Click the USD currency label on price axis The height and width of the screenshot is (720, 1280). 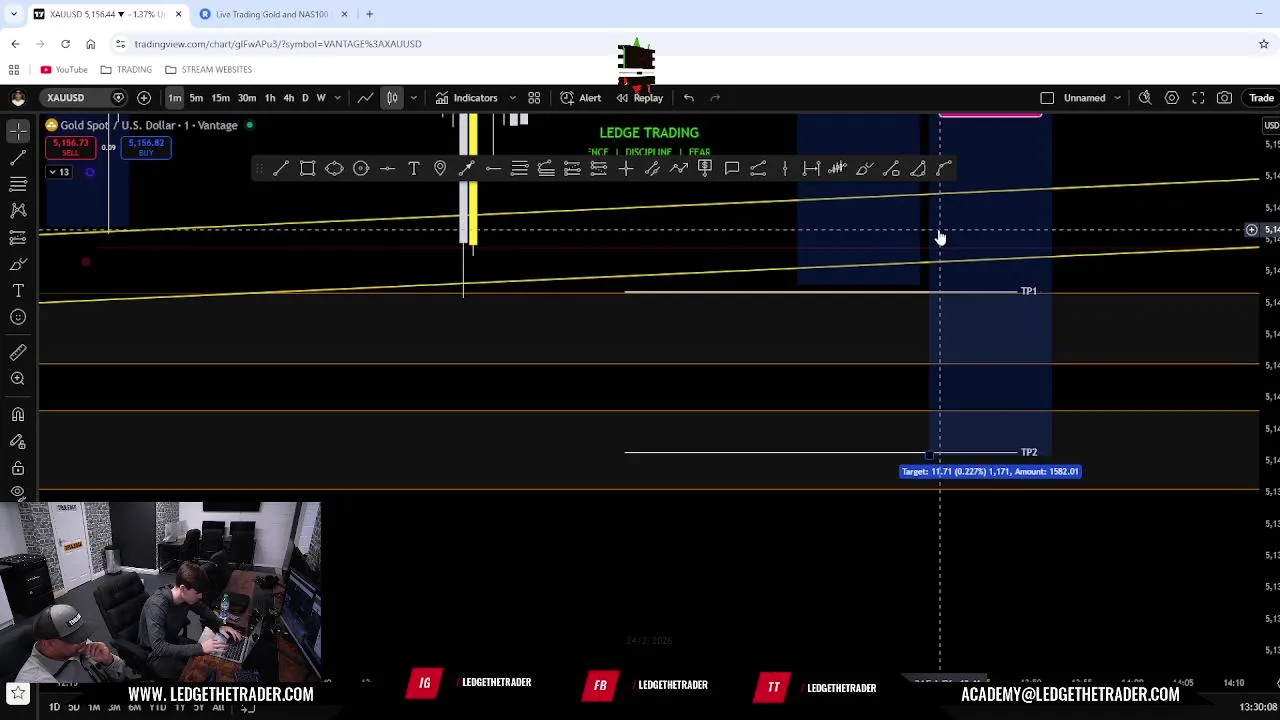[1271, 125]
